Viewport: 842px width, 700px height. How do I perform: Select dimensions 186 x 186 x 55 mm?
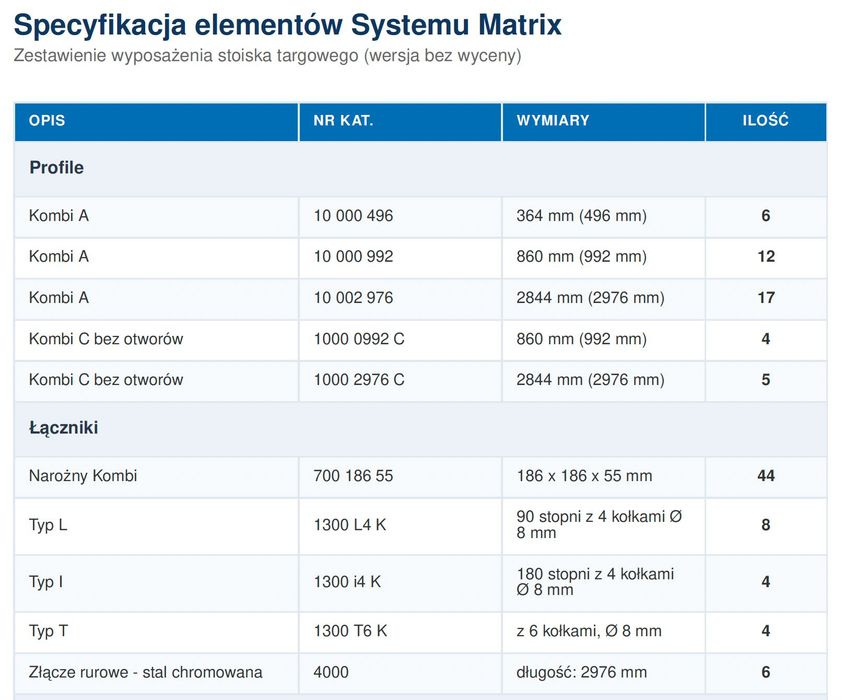(584, 476)
